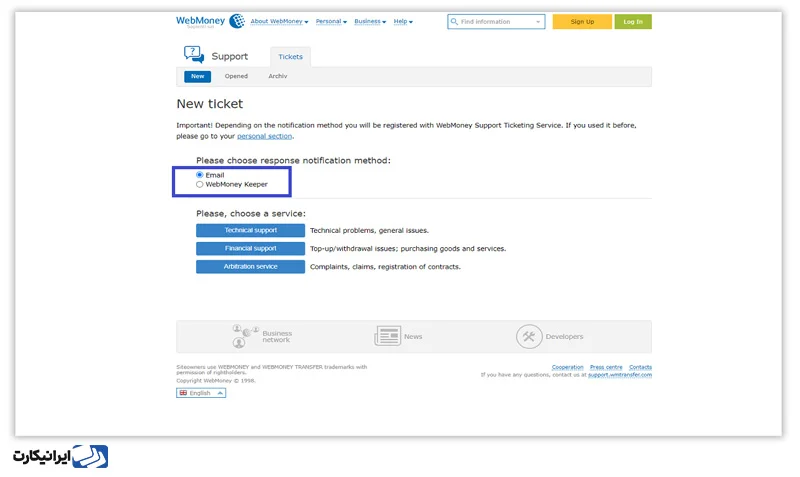The width and height of the screenshot is (800, 477).
Task: Open the English language selector
Action: pos(201,393)
